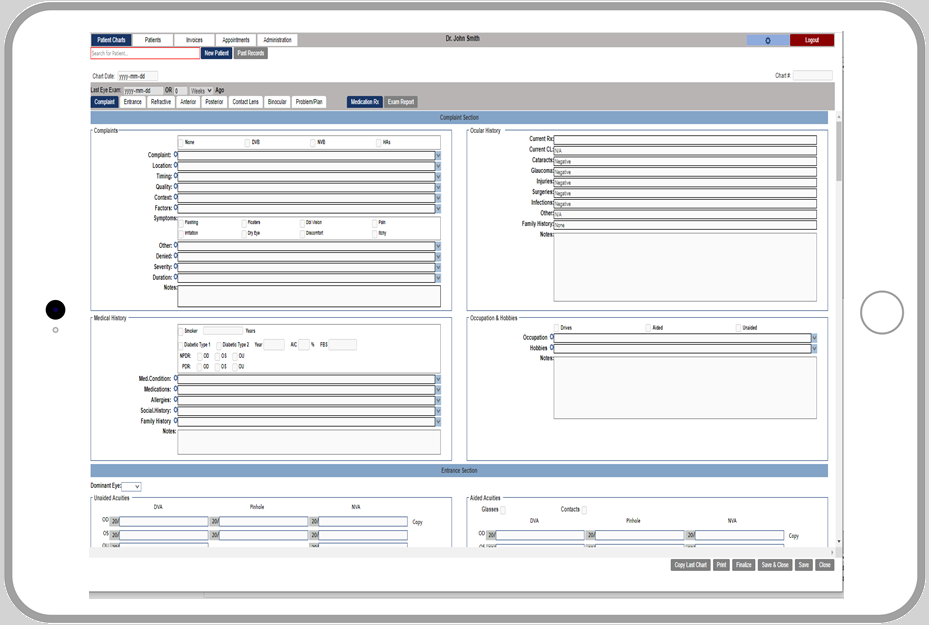
Task: Click the blue circle icon next to Occupation
Action: click(x=551, y=338)
